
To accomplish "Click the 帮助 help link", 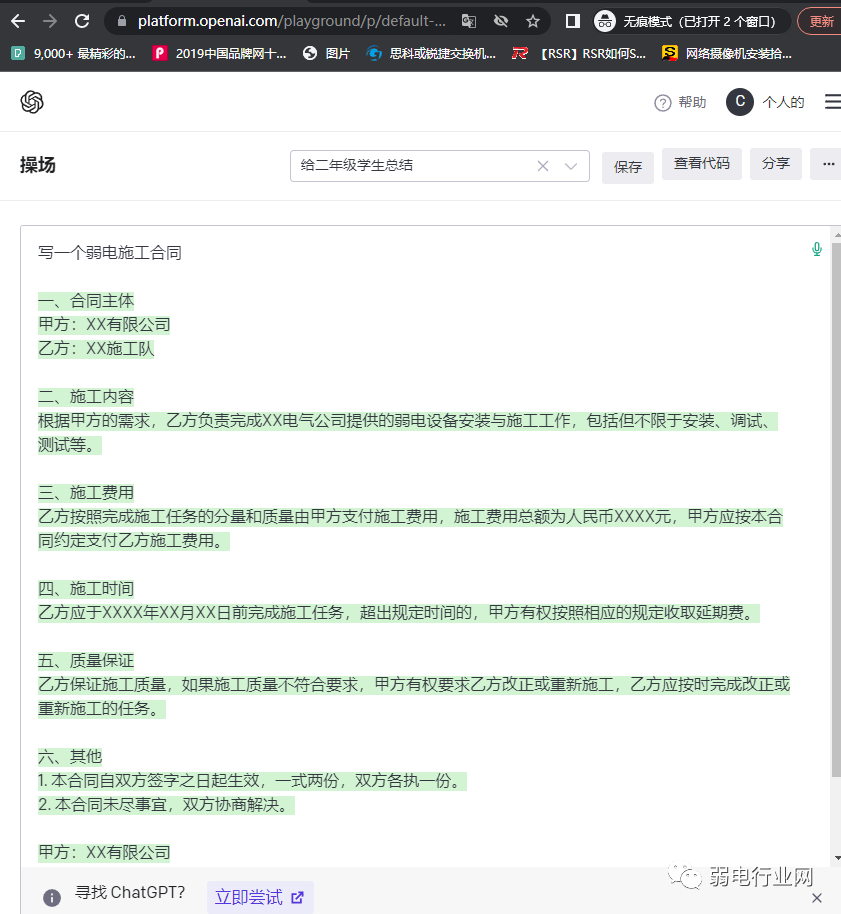I will pos(680,102).
